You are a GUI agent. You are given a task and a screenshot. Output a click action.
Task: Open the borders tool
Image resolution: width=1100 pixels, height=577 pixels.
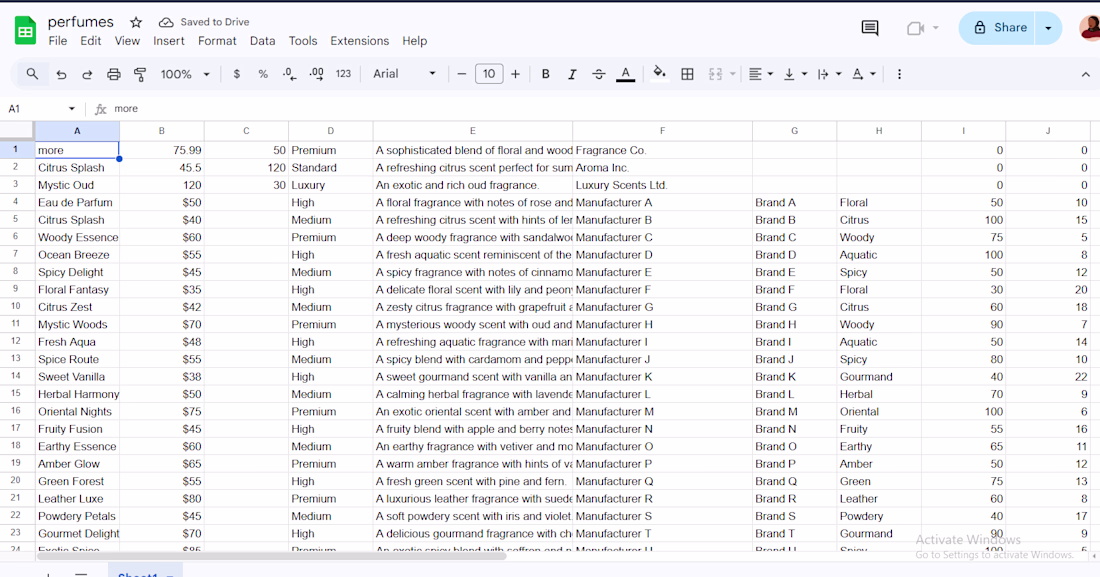click(688, 74)
